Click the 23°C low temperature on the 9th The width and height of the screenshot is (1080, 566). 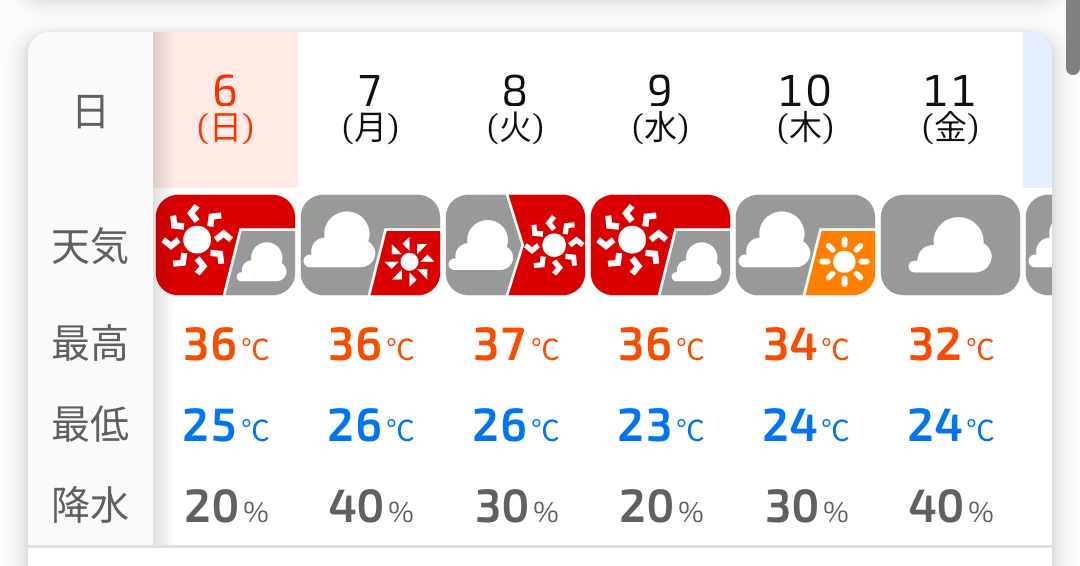[x=661, y=426]
